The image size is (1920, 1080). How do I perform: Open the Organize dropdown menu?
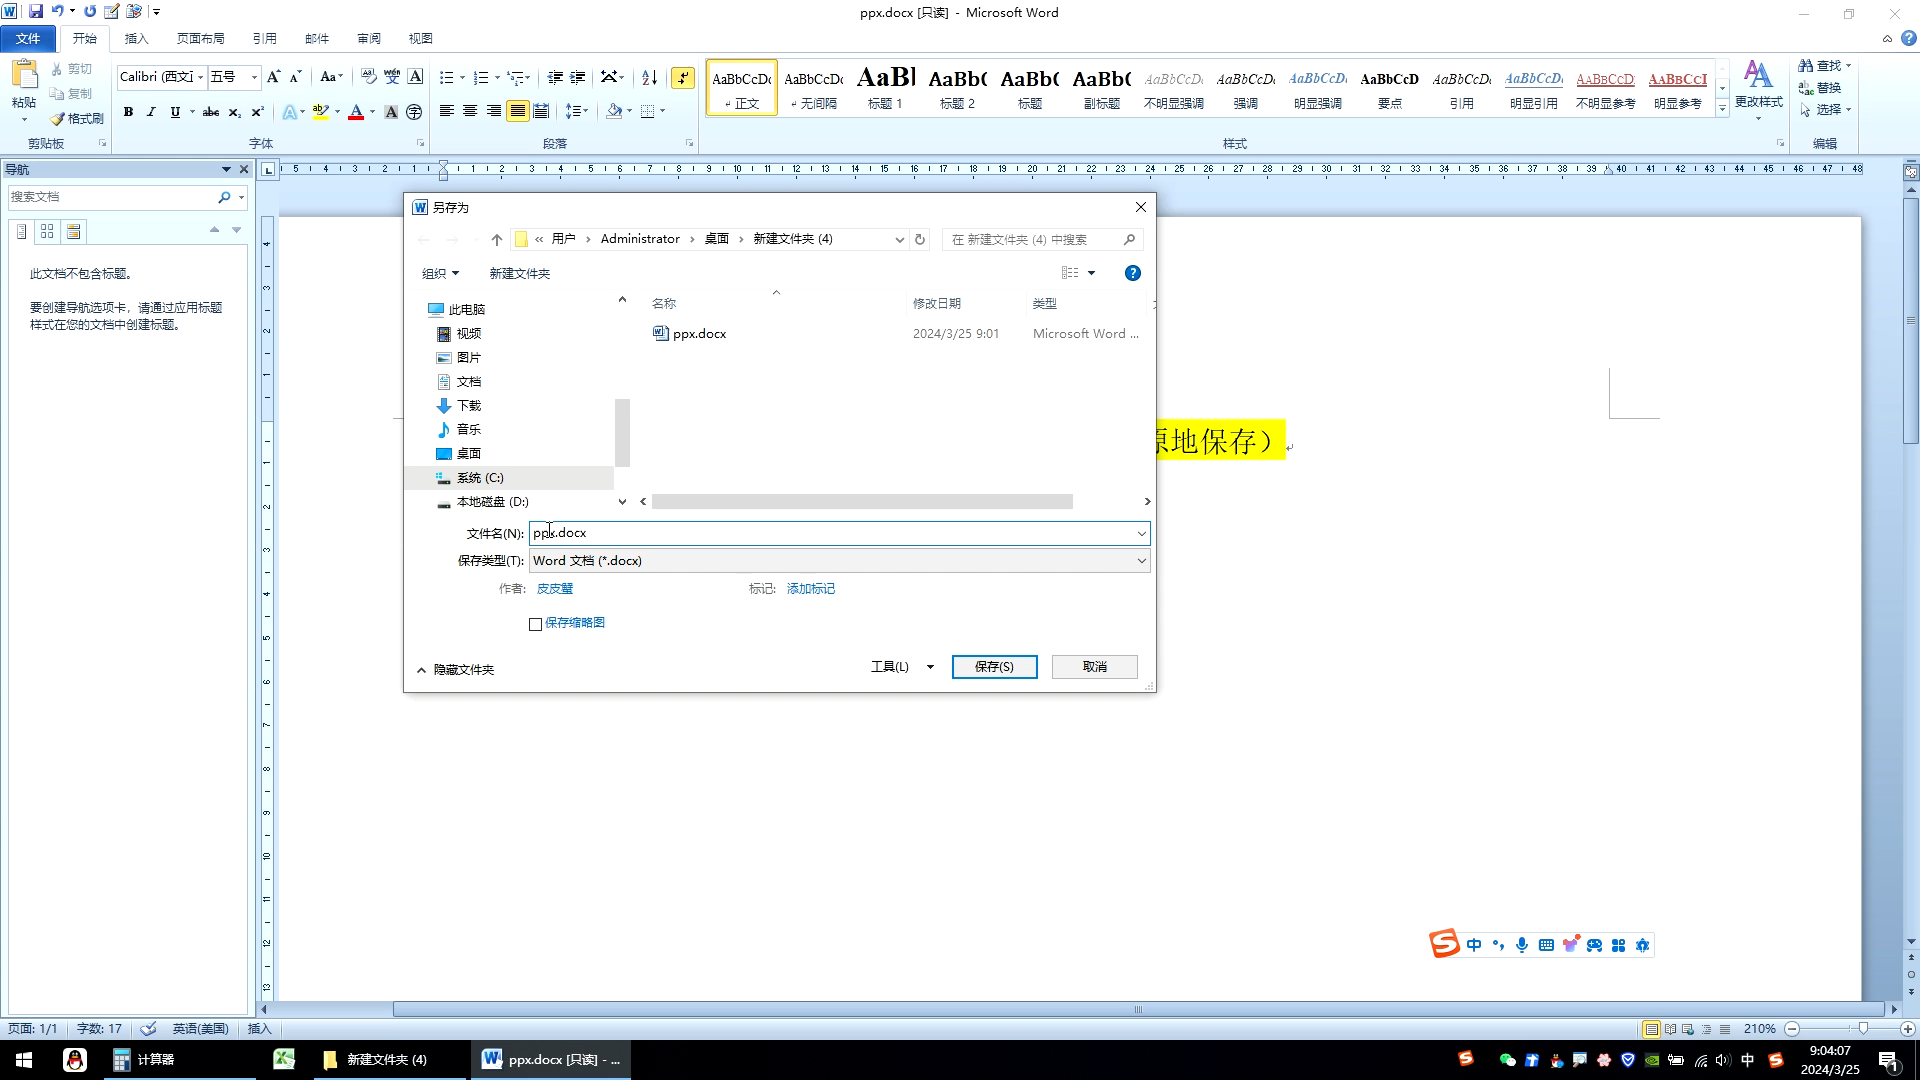tap(440, 273)
